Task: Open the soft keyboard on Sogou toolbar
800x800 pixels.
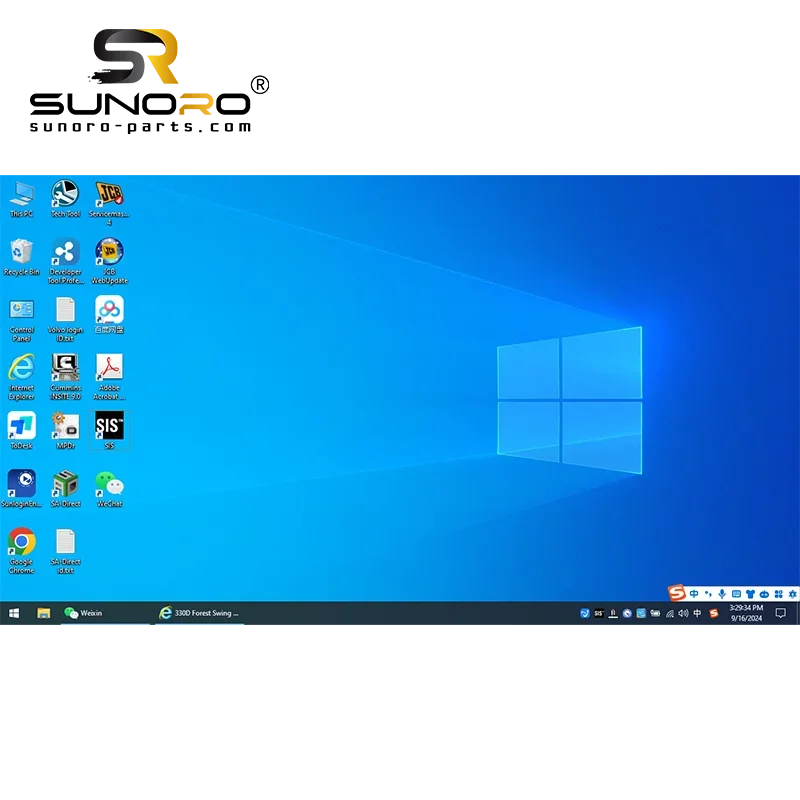Action: tap(736, 594)
